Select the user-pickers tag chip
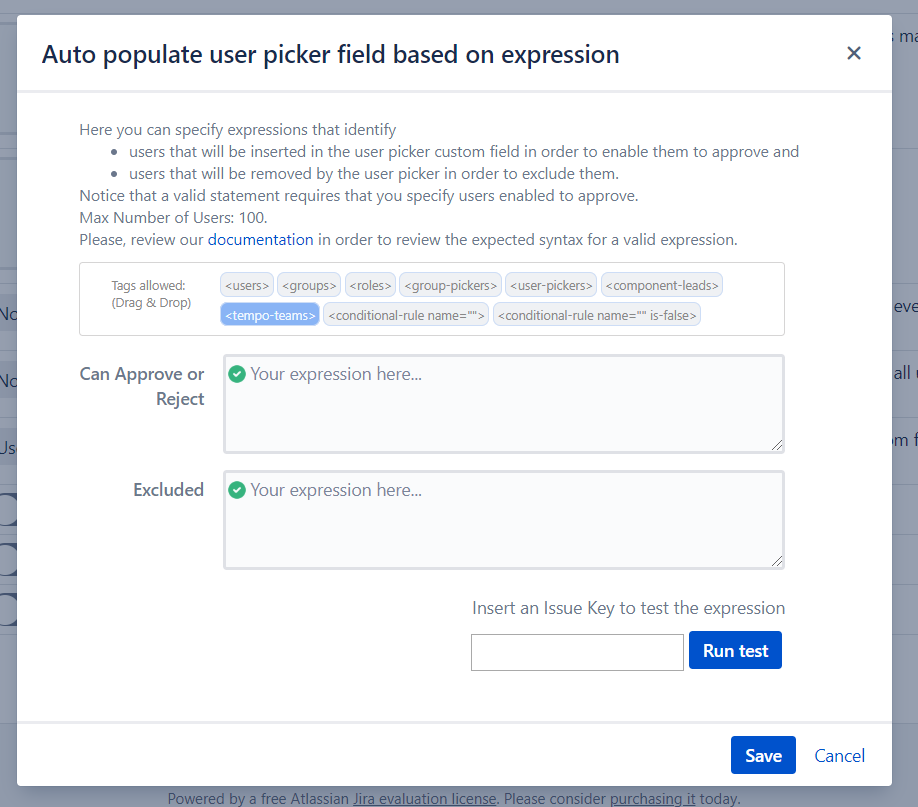The width and height of the screenshot is (918, 807). [x=551, y=285]
